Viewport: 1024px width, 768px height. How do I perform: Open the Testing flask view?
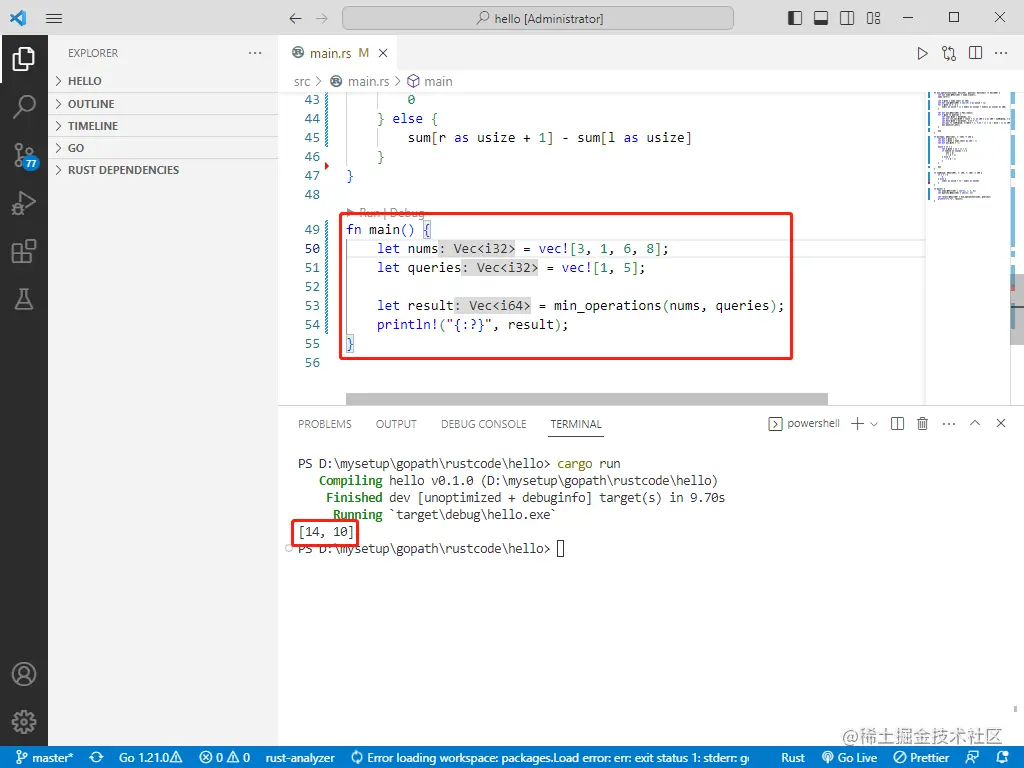click(24, 299)
